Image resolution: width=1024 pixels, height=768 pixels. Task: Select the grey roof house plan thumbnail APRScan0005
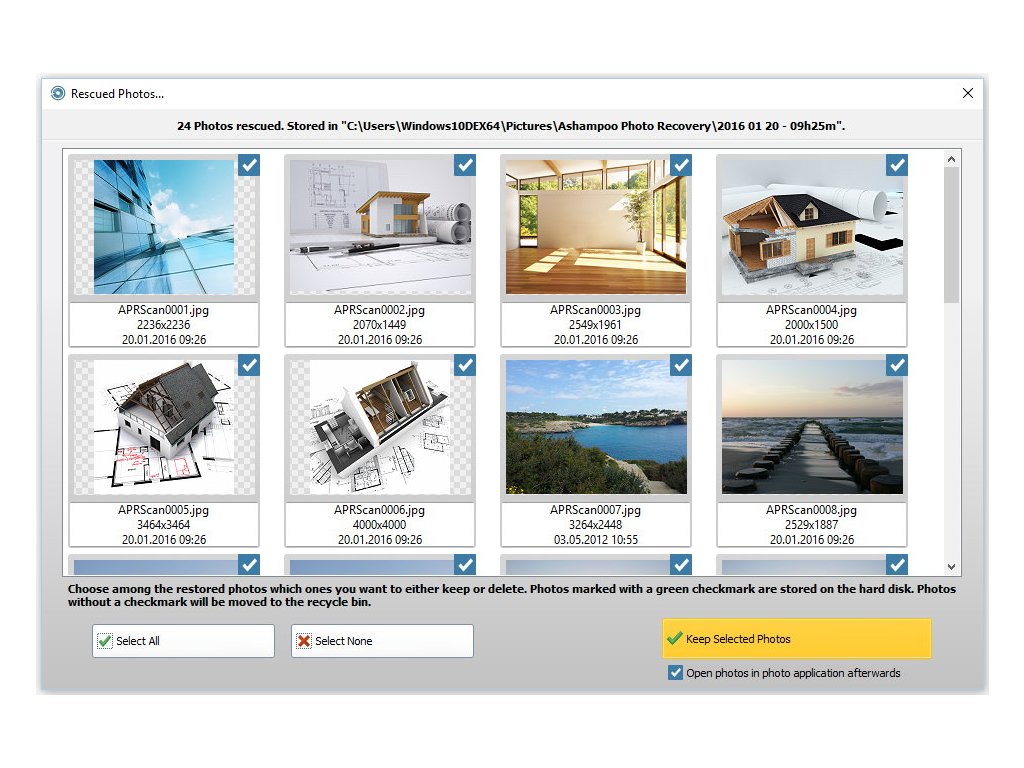point(164,427)
